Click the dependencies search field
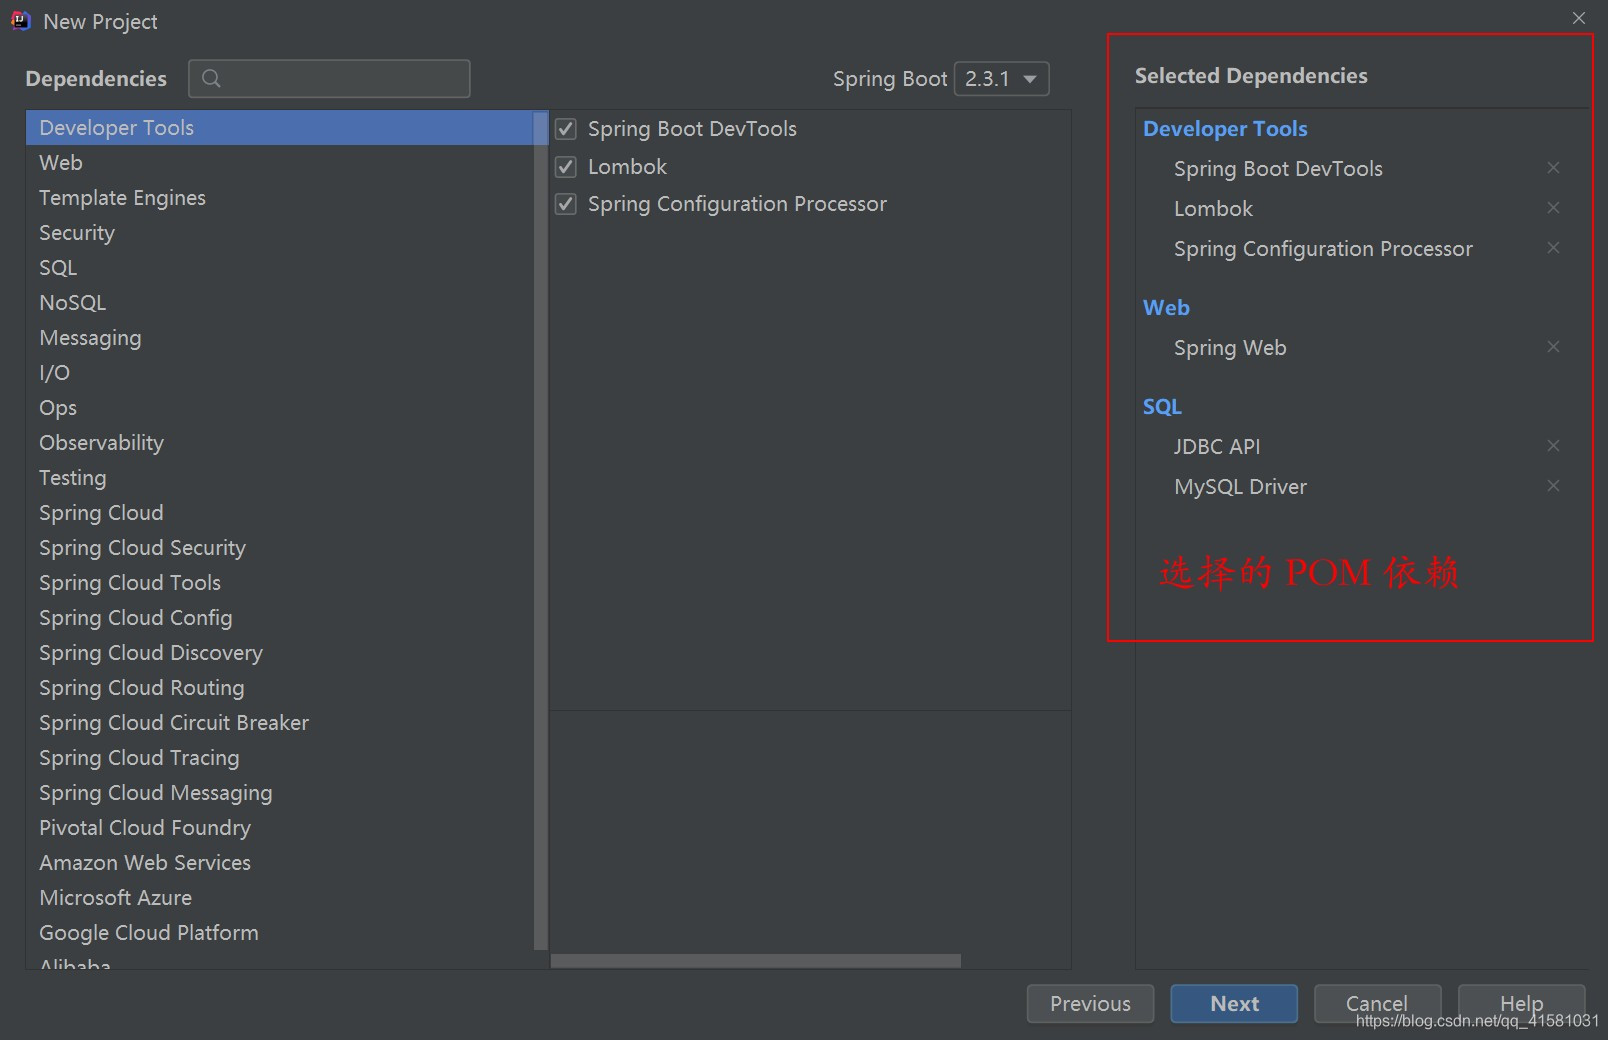 point(329,78)
